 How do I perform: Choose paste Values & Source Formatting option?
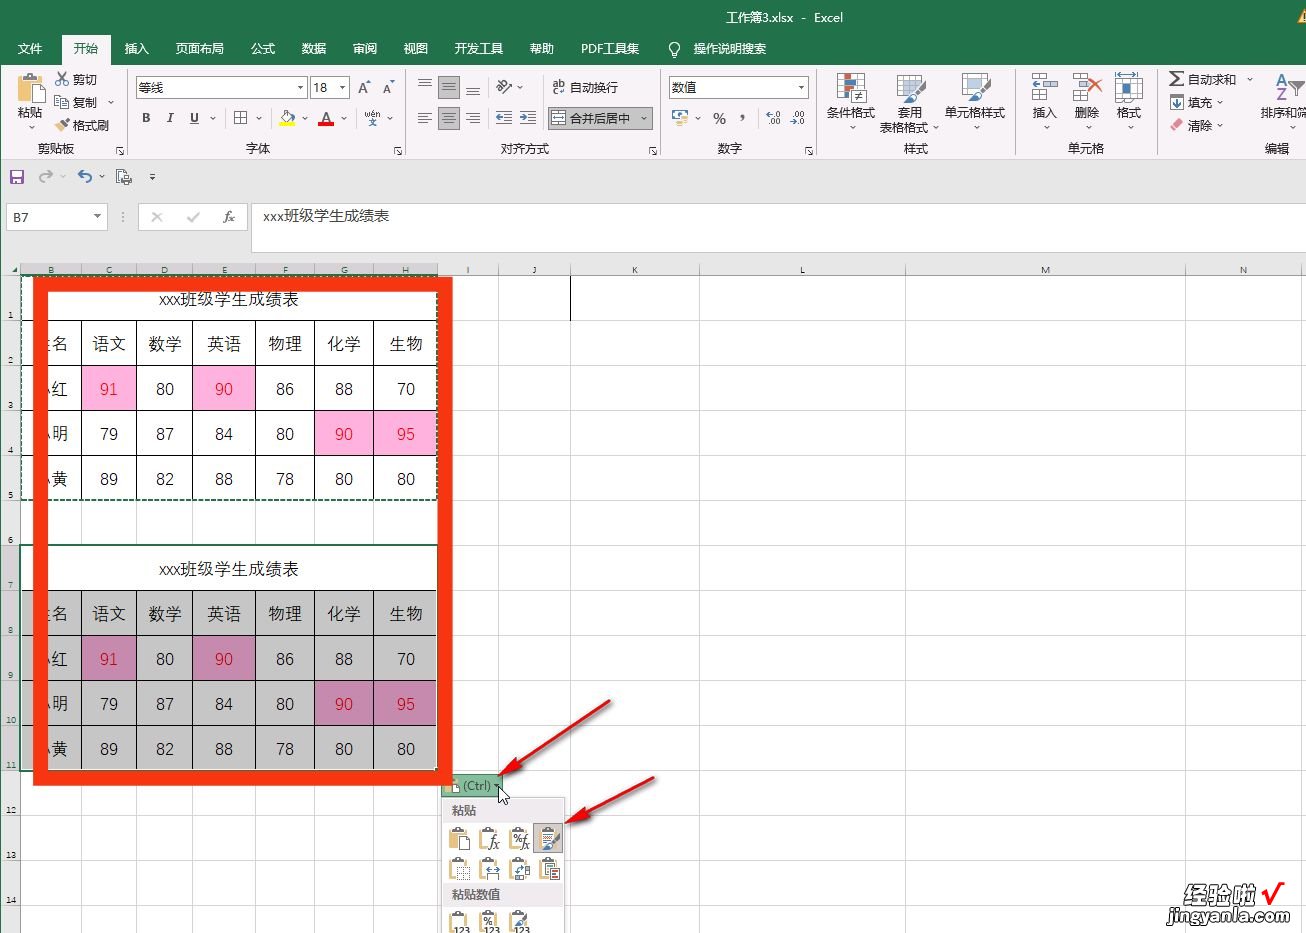point(519,922)
